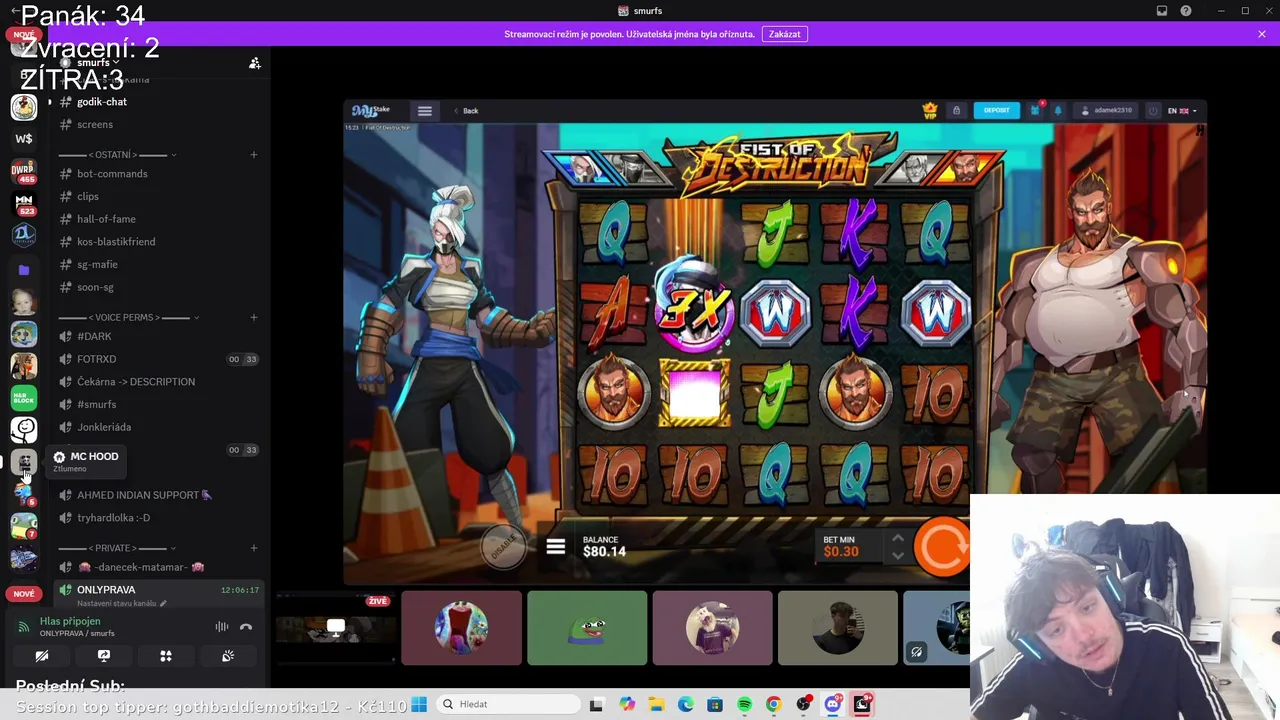Open Discord help icon in title bar
The image size is (1280, 720).
click(x=1186, y=11)
